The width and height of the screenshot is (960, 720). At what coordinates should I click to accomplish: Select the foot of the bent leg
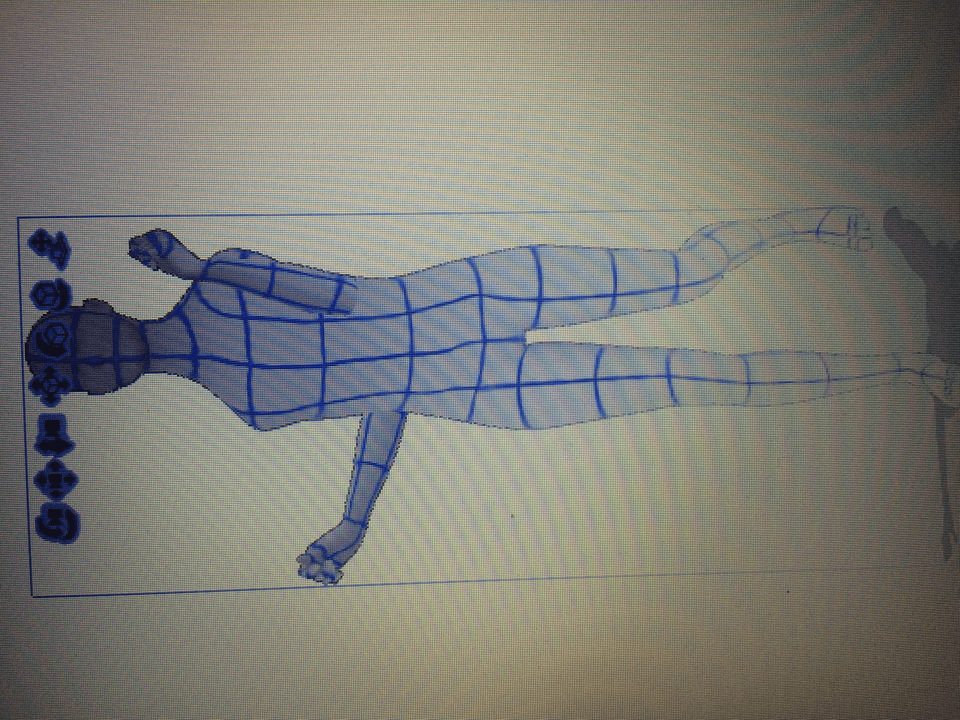tap(848, 228)
